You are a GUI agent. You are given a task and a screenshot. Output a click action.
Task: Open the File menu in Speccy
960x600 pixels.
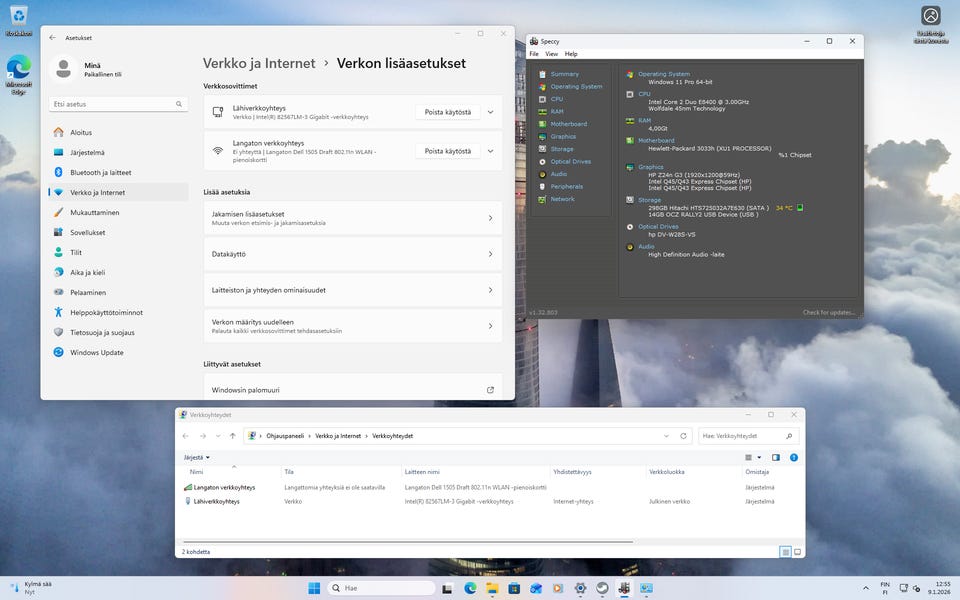tap(534, 54)
